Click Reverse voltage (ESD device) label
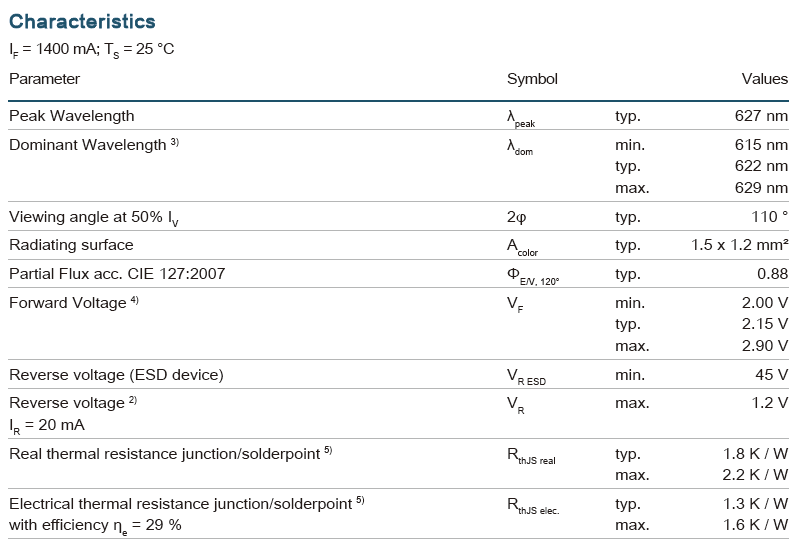Image resolution: width=805 pixels, height=549 pixels. pyautogui.click(x=116, y=375)
